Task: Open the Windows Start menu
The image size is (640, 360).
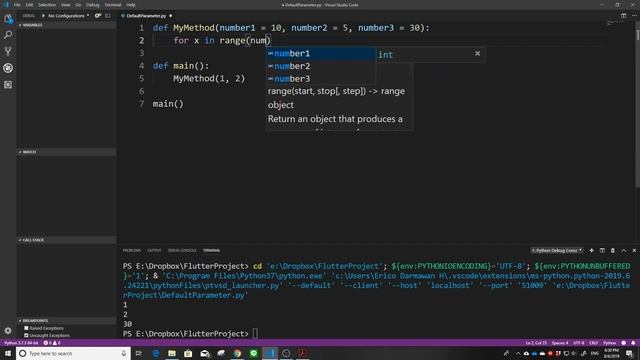Action: pyautogui.click(x=8, y=353)
